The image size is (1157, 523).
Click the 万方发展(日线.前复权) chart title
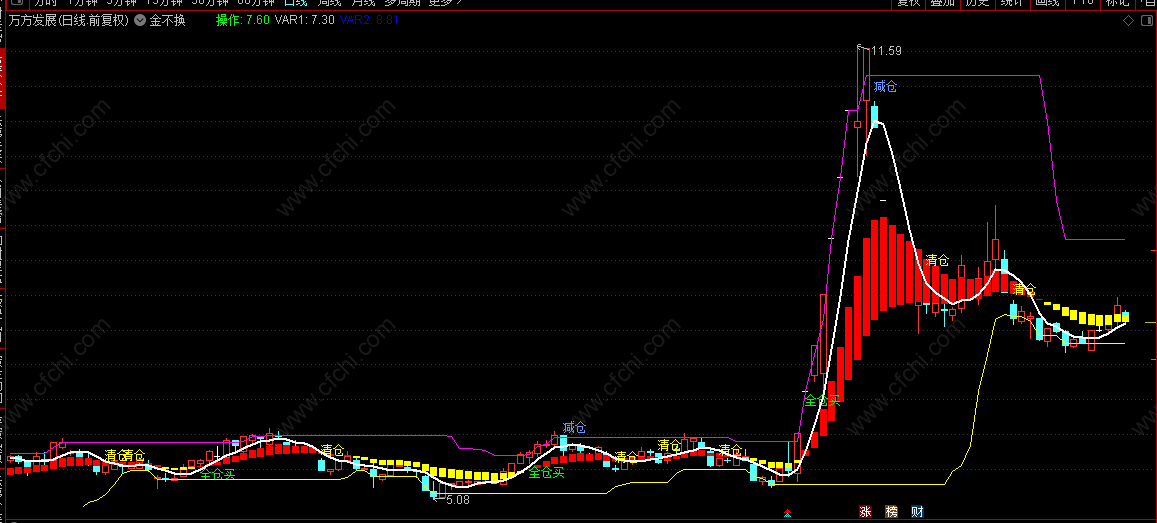tap(68, 21)
